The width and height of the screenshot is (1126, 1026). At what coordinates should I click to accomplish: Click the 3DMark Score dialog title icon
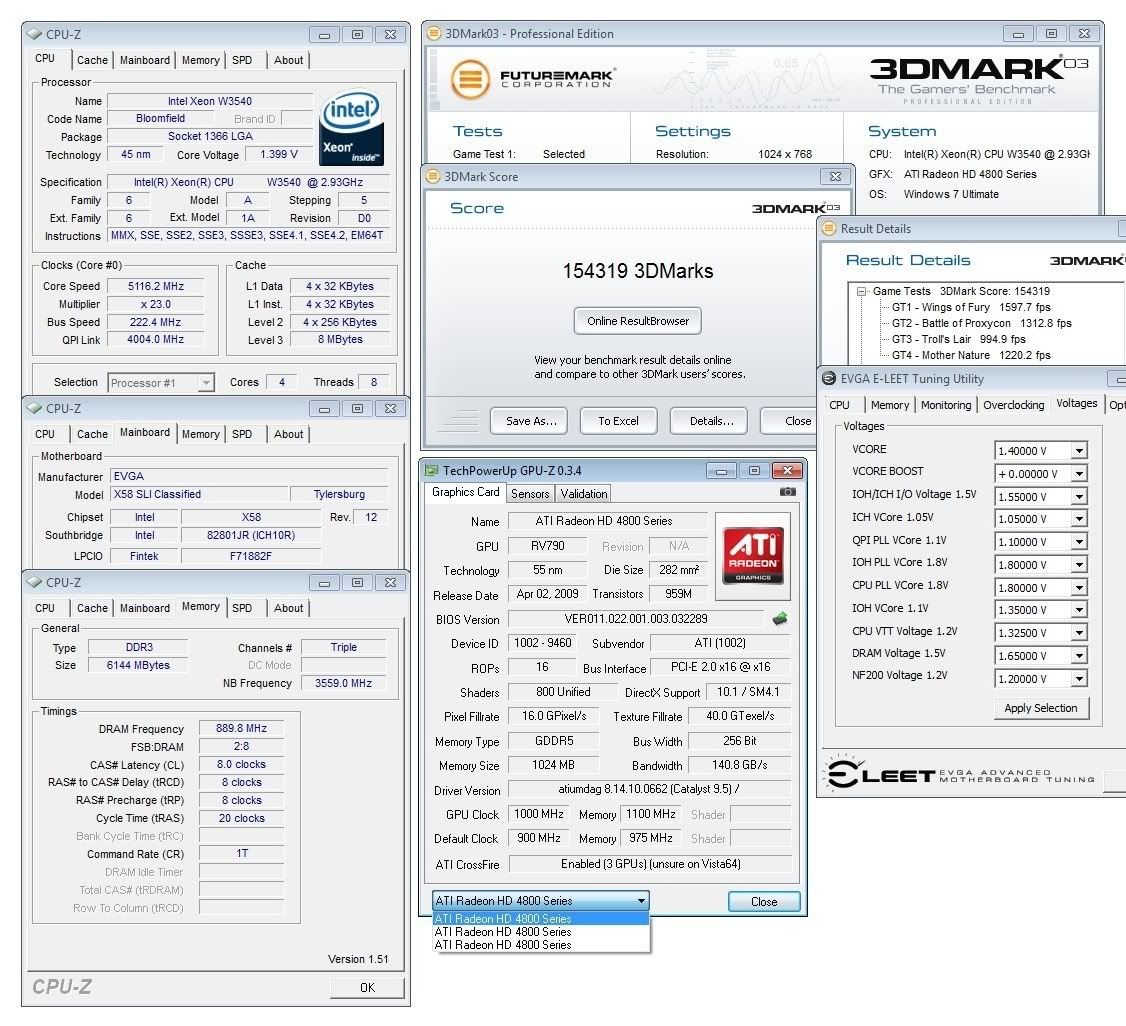pos(433,176)
